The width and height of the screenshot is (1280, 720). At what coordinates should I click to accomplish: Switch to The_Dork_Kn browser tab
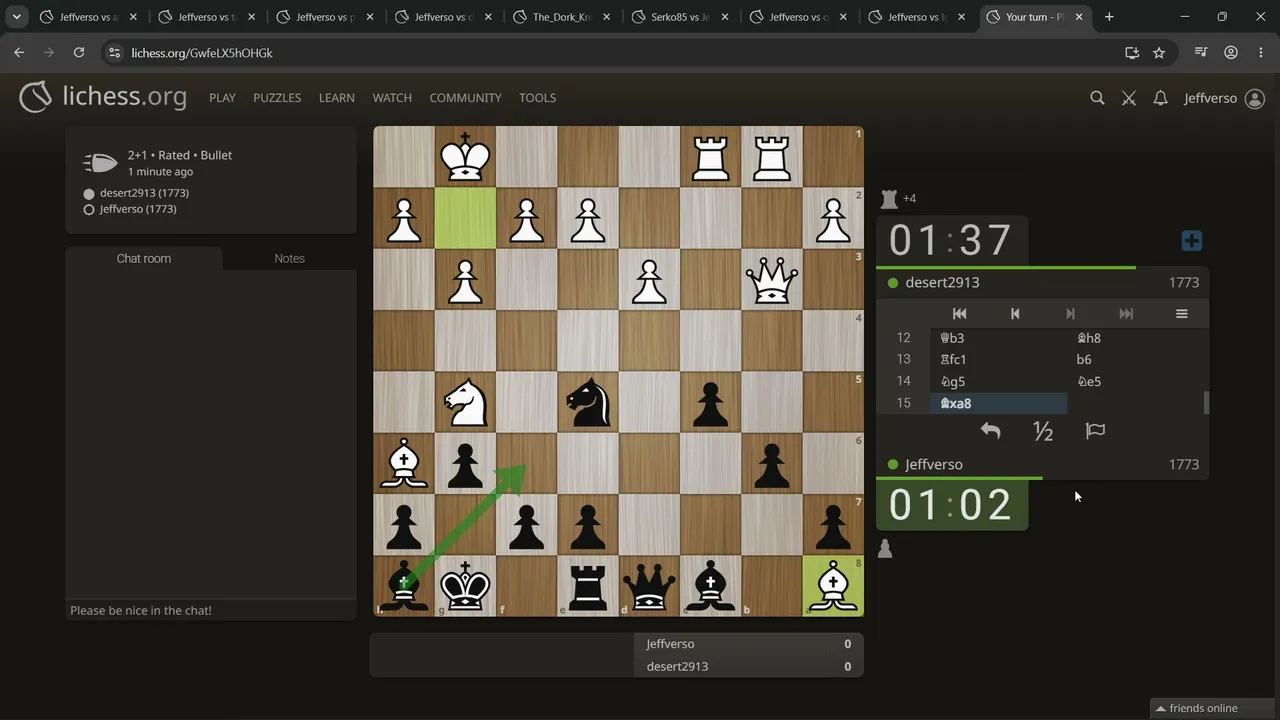point(563,17)
